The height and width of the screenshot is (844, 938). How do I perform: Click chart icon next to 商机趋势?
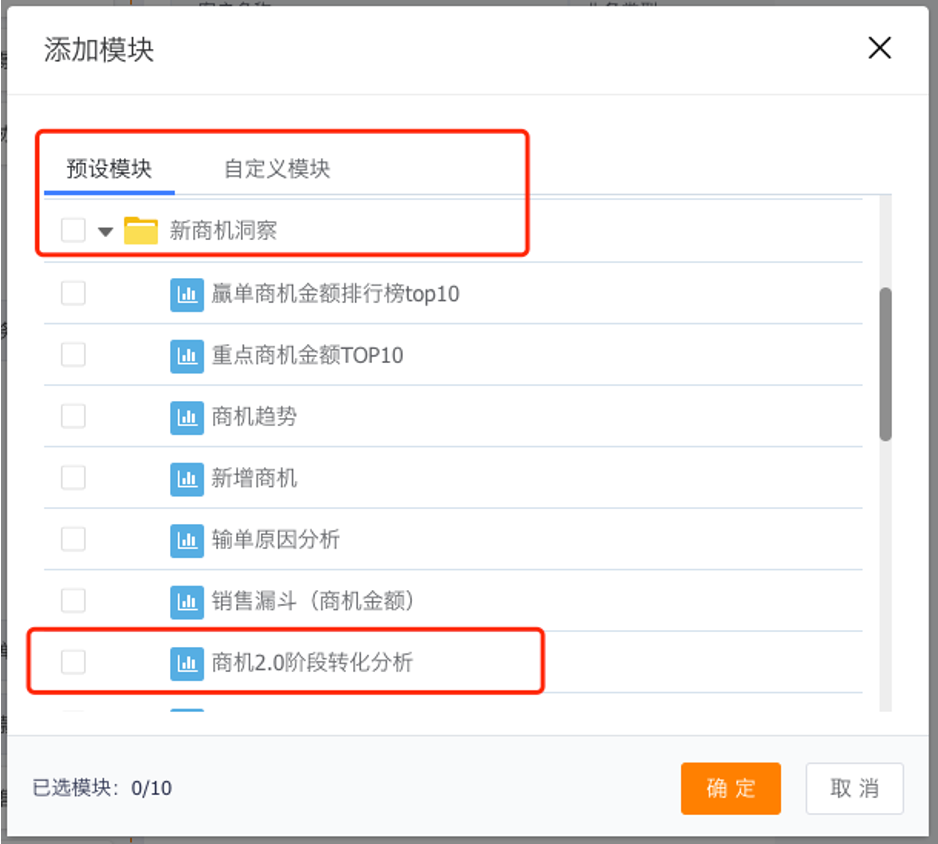[187, 417]
